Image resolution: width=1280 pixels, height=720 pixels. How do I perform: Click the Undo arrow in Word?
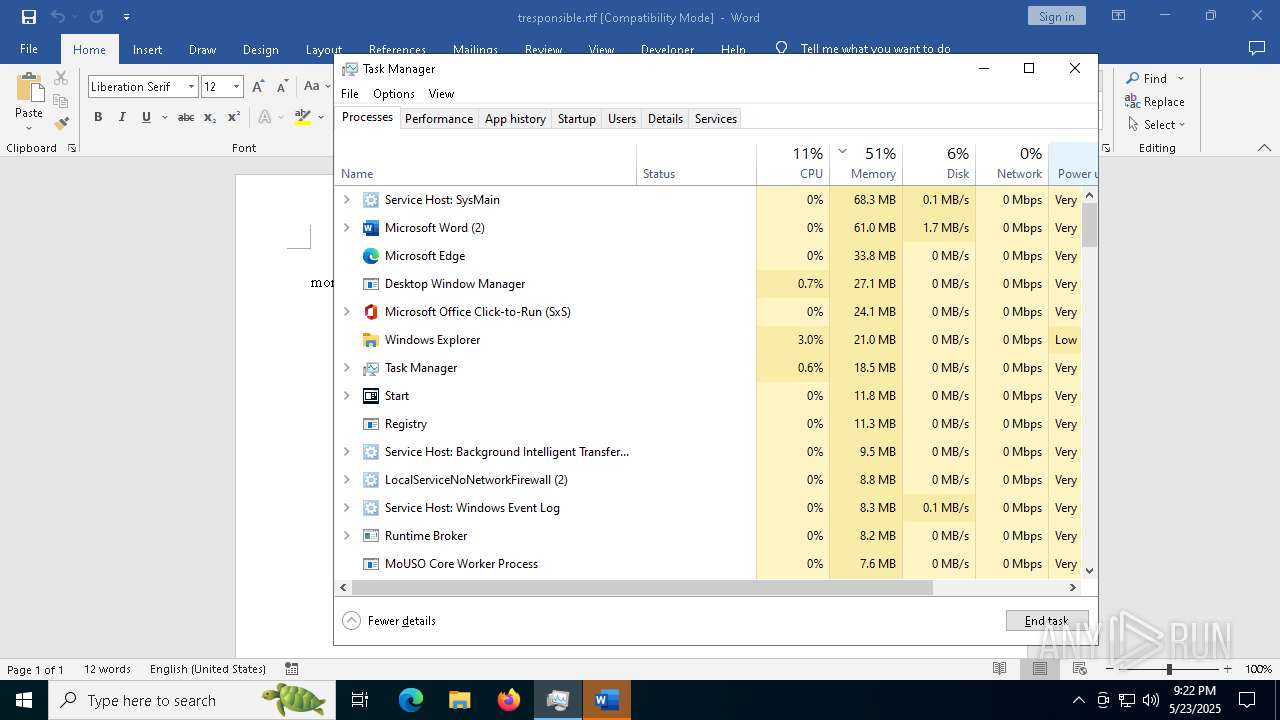click(x=57, y=17)
